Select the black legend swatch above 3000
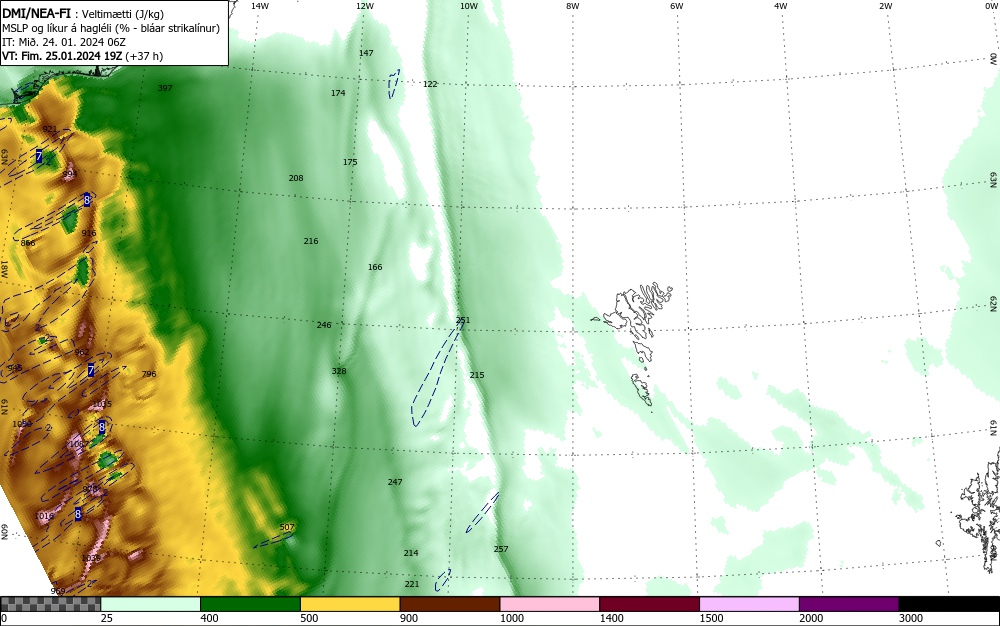This screenshot has height=626, width=1000. tap(949, 604)
